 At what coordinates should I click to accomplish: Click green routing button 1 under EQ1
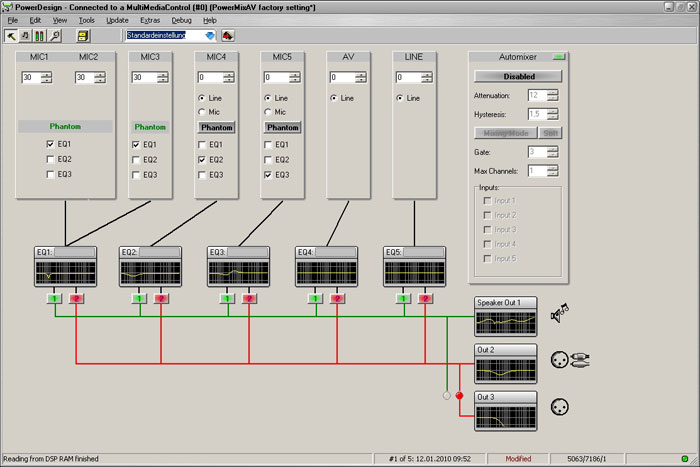(55, 297)
